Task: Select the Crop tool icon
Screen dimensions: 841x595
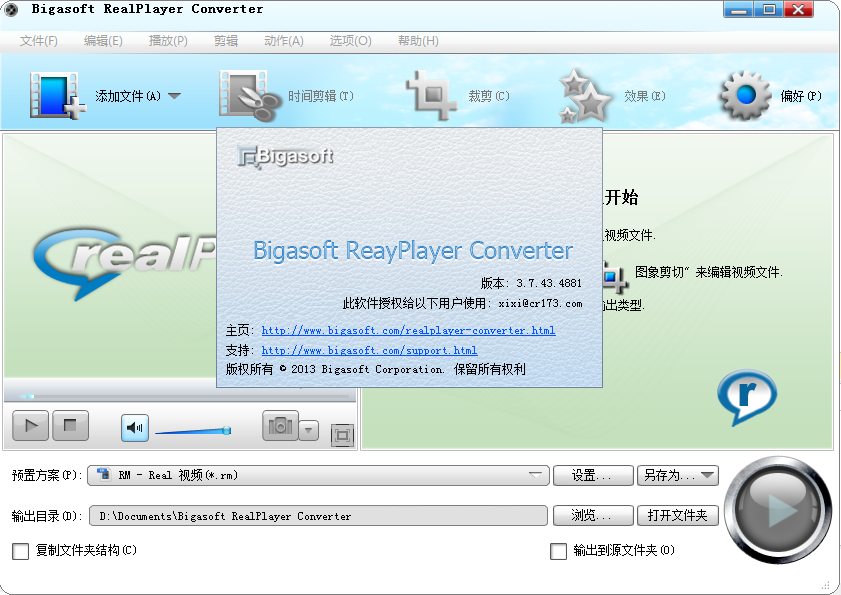Action: [x=431, y=96]
